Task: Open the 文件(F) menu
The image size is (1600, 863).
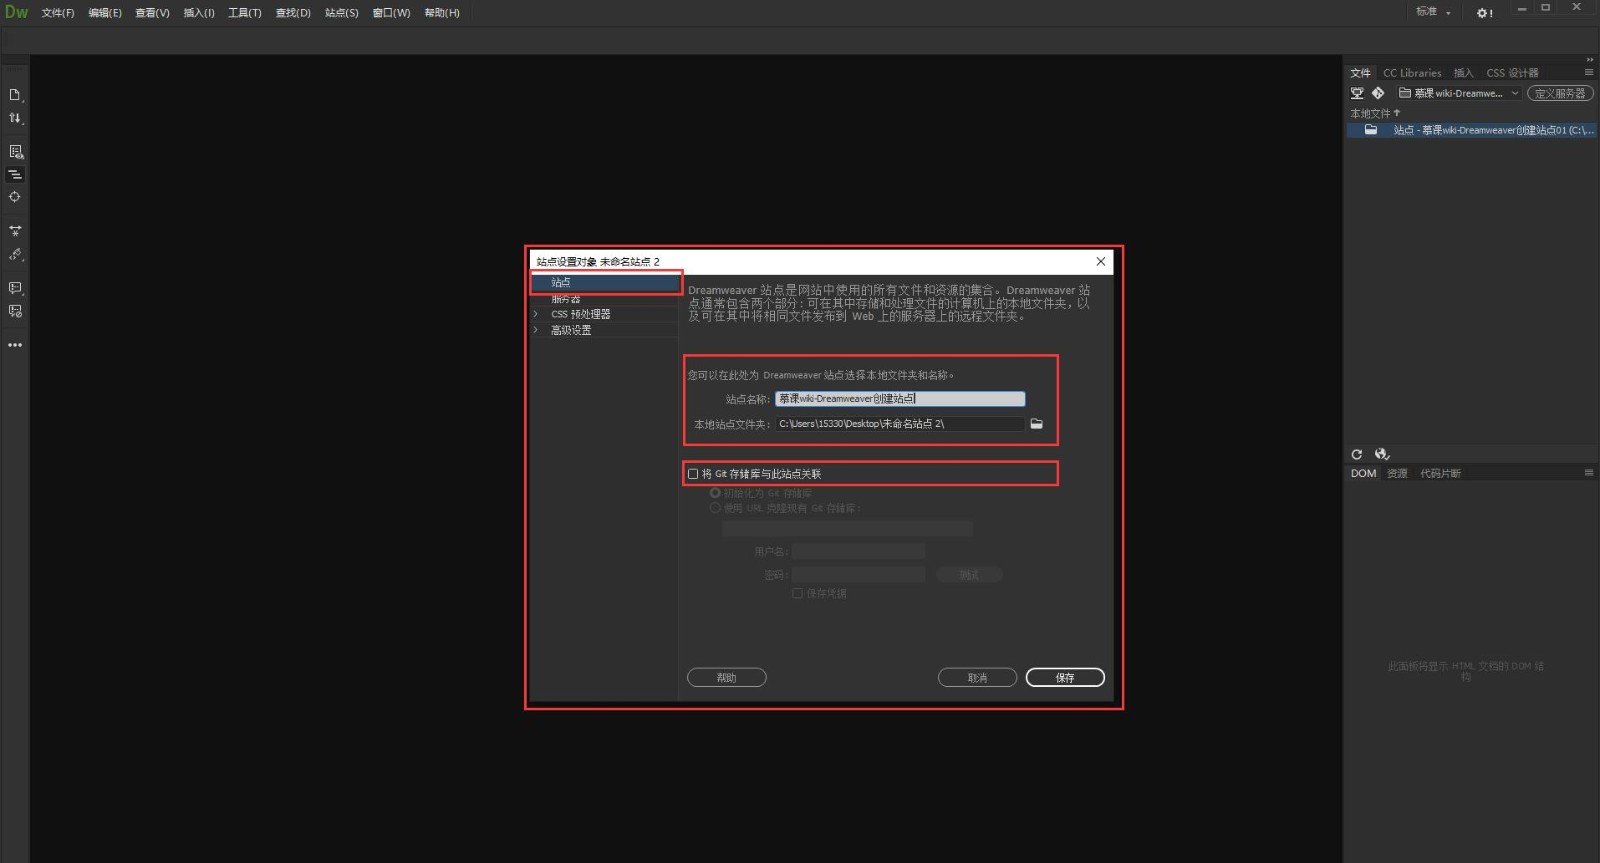Action: point(58,13)
